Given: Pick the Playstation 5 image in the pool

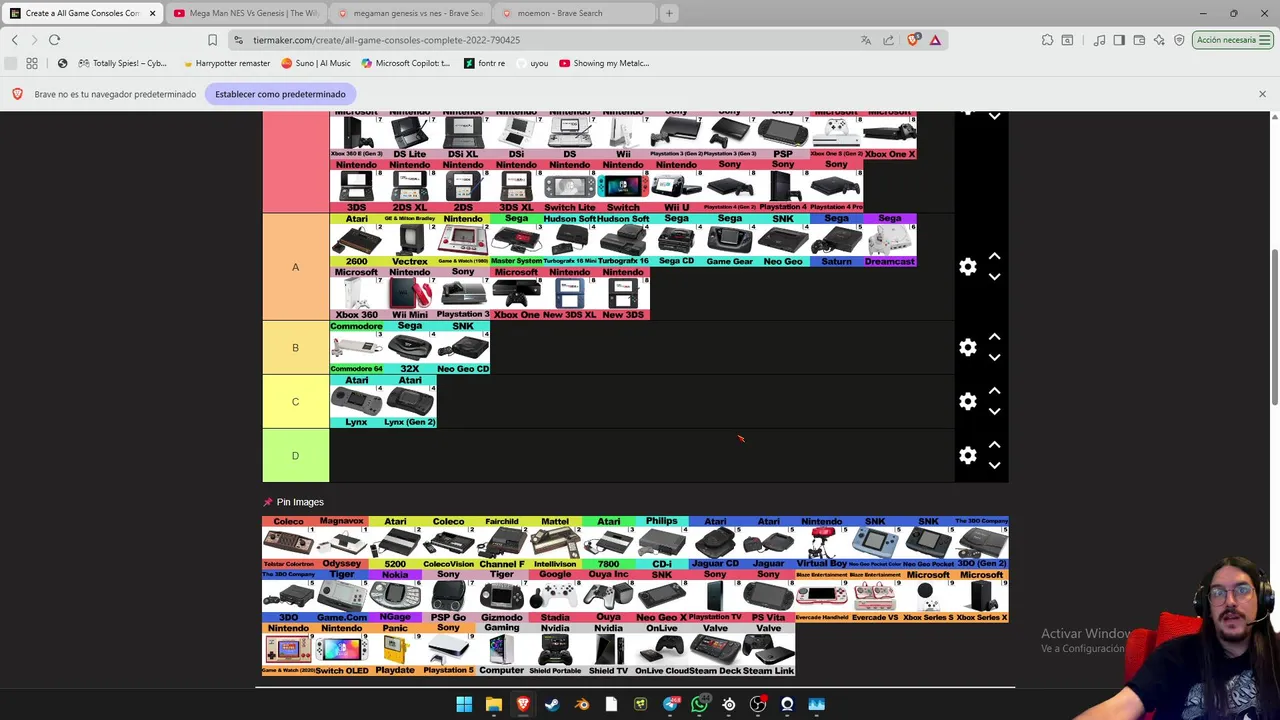Looking at the screenshot, I should pyautogui.click(x=448, y=650).
